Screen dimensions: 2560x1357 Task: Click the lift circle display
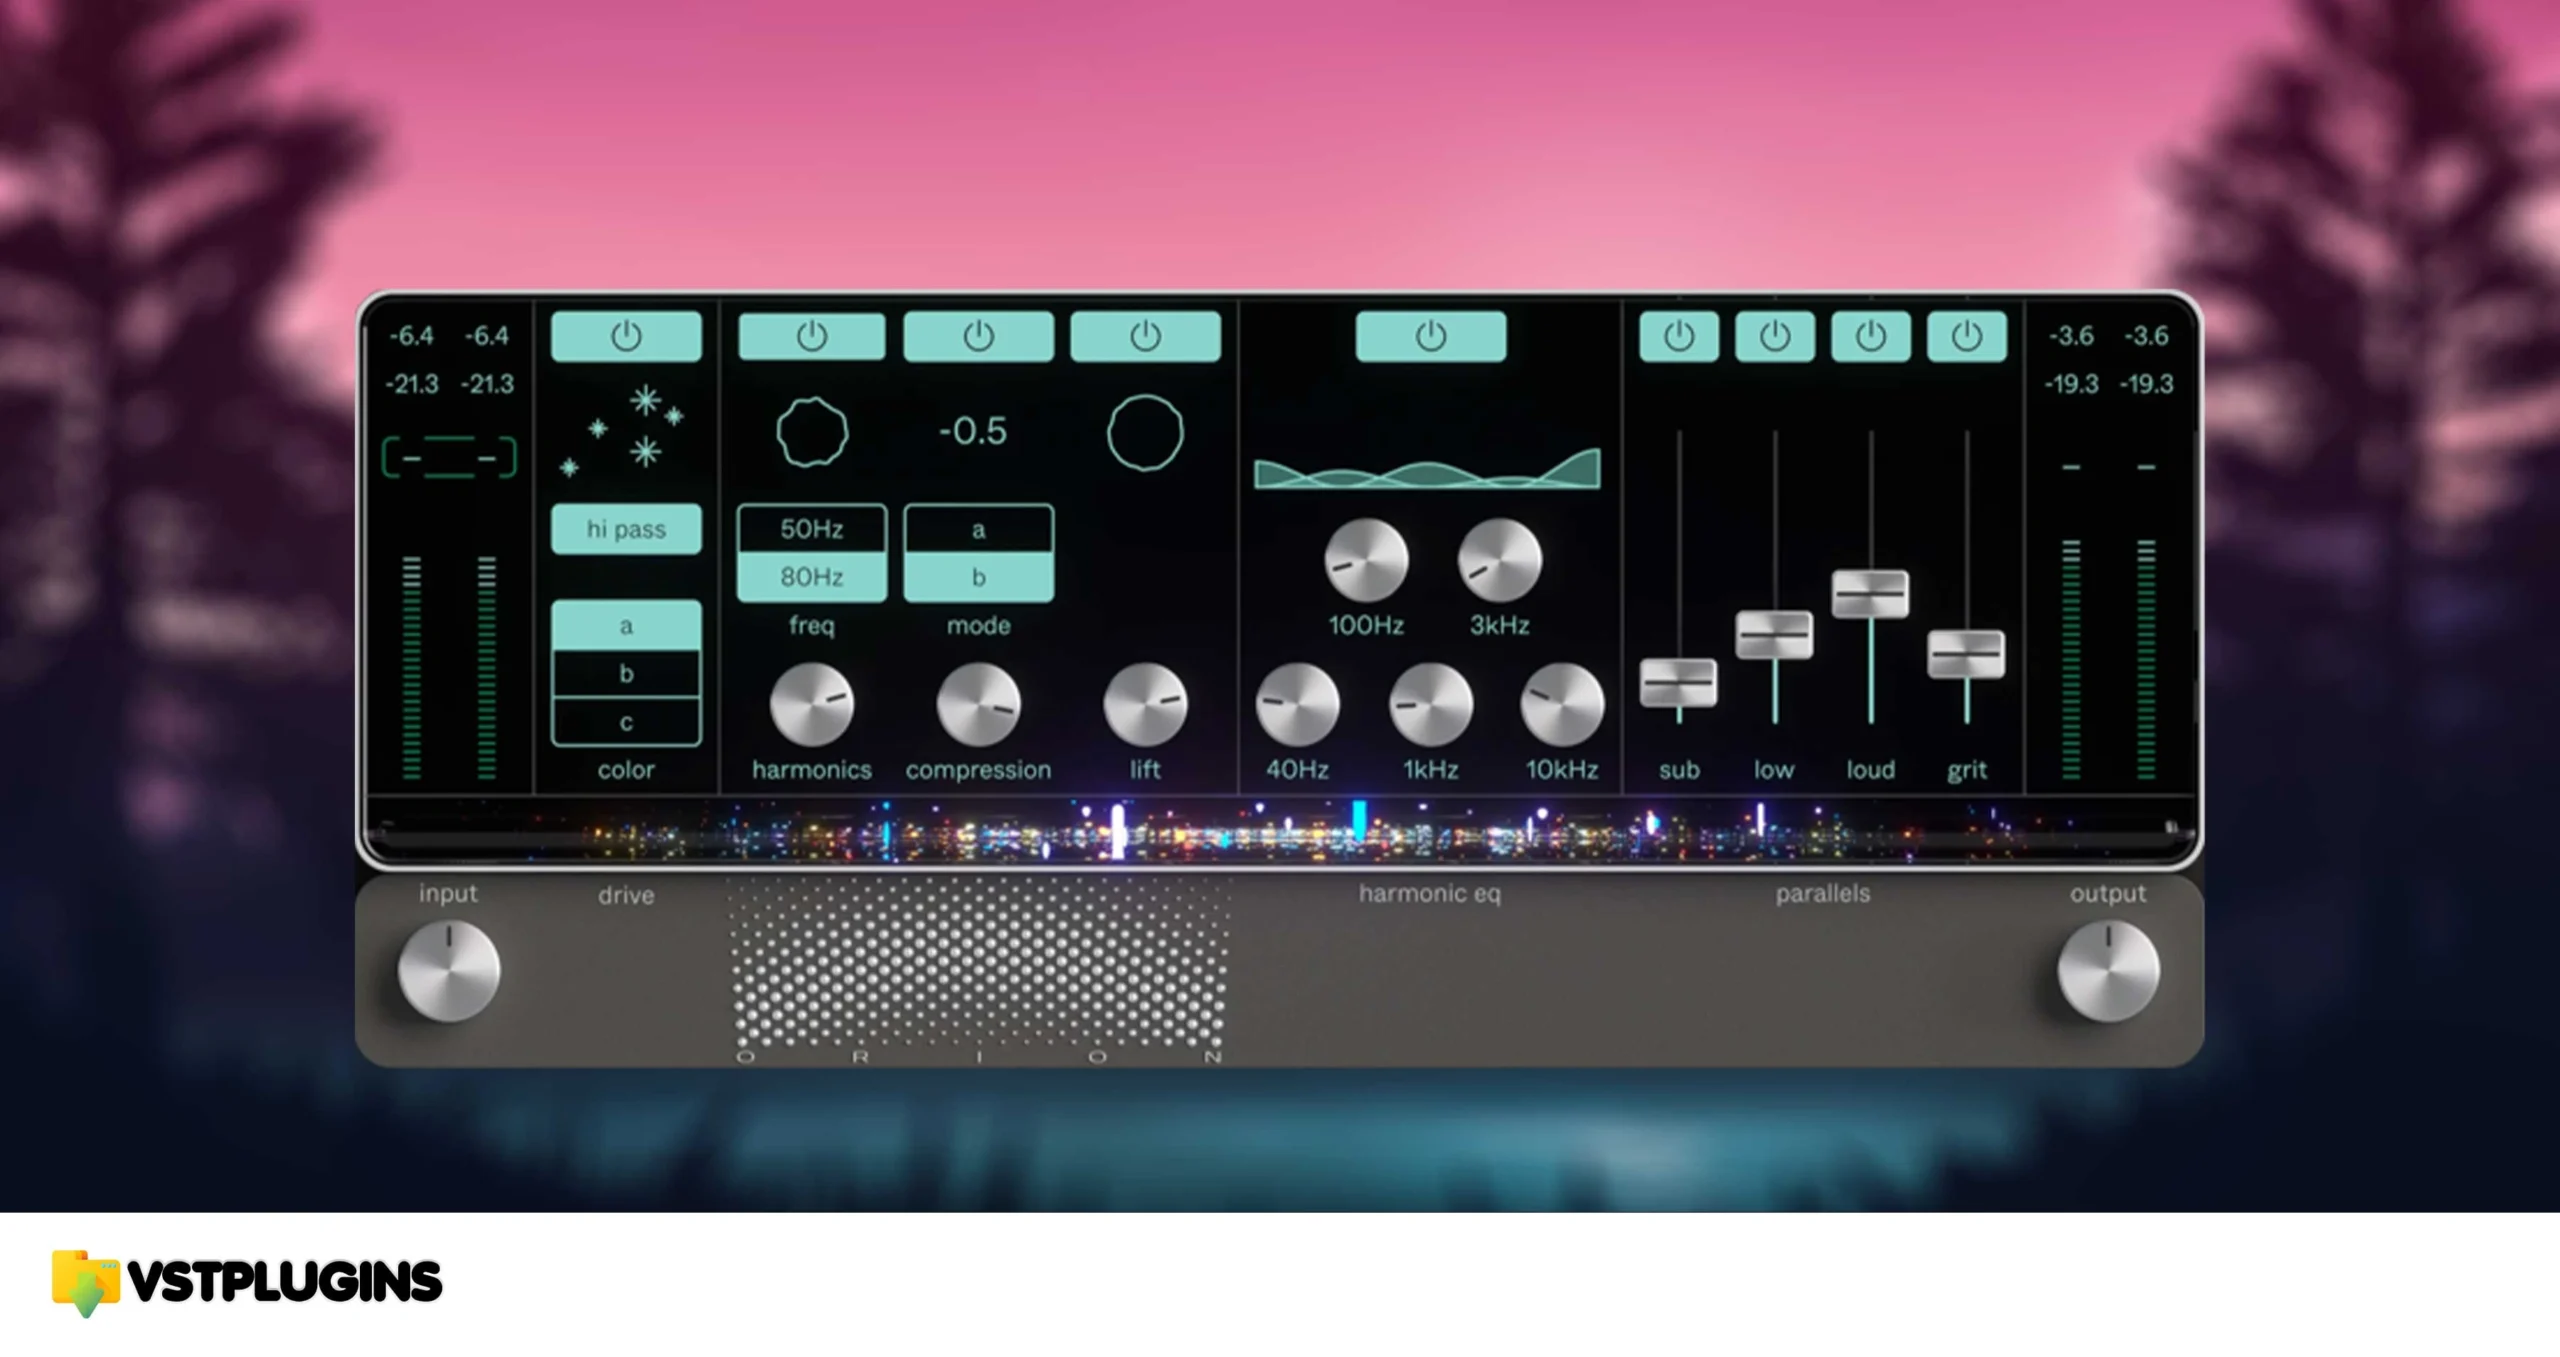[x=1145, y=432]
